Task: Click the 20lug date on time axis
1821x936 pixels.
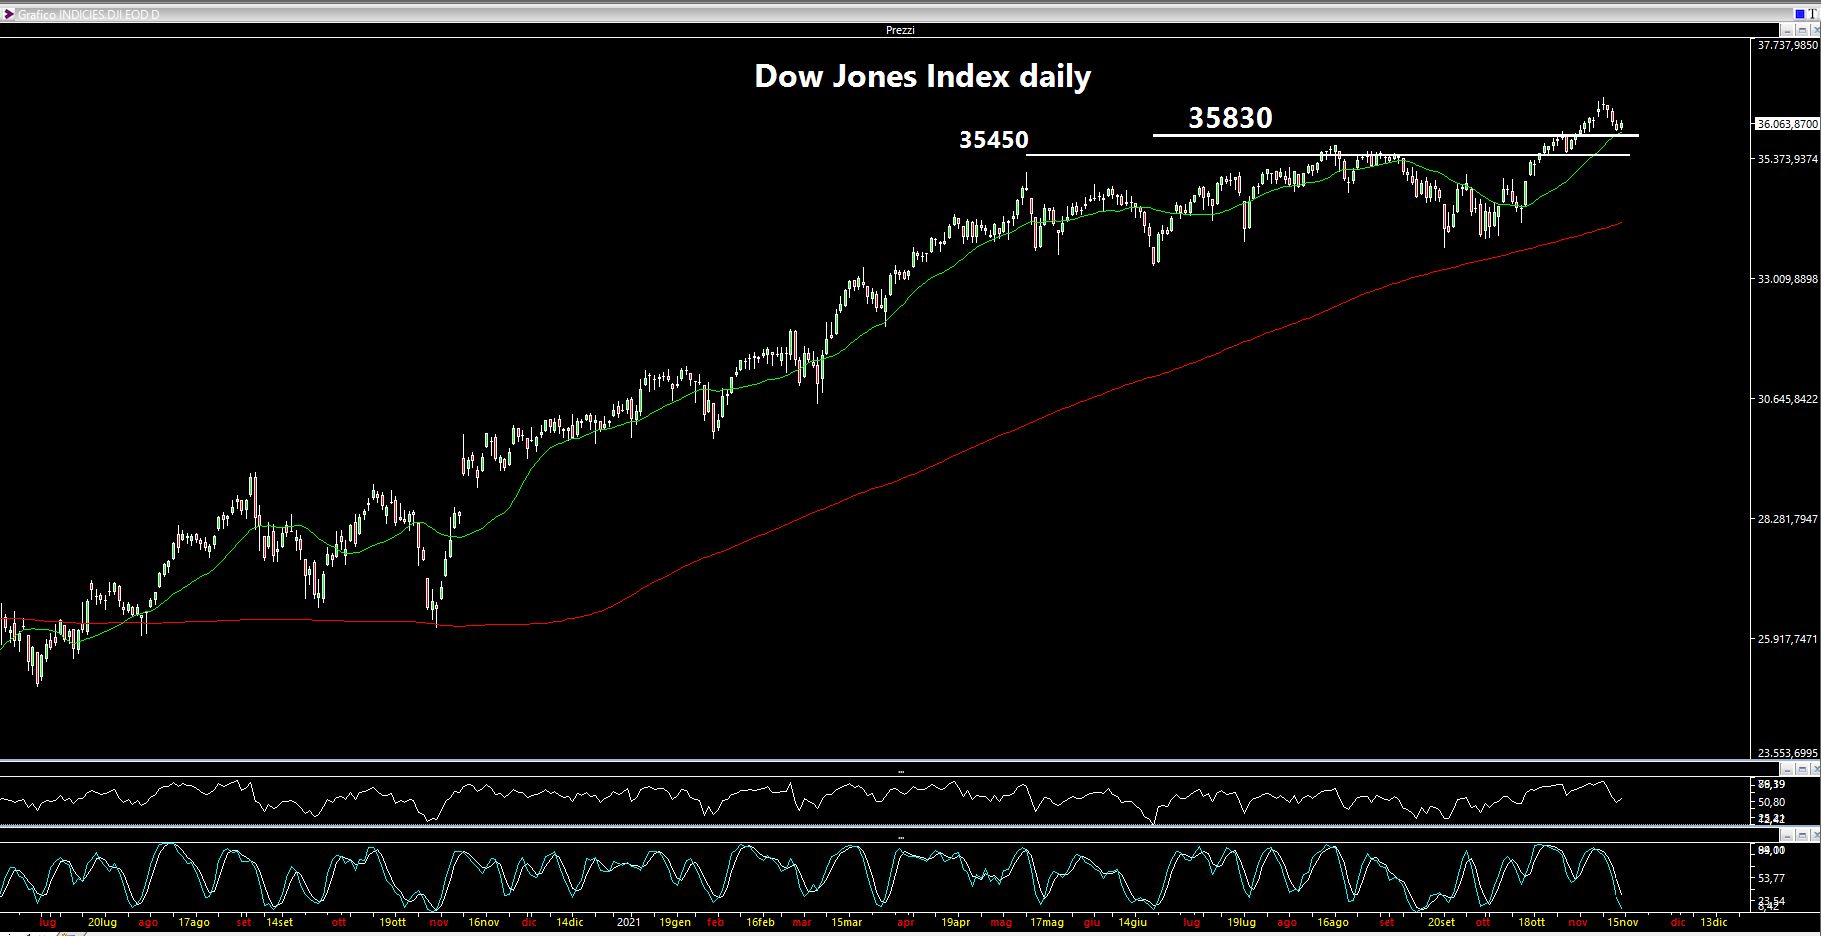Action: point(102,922)
